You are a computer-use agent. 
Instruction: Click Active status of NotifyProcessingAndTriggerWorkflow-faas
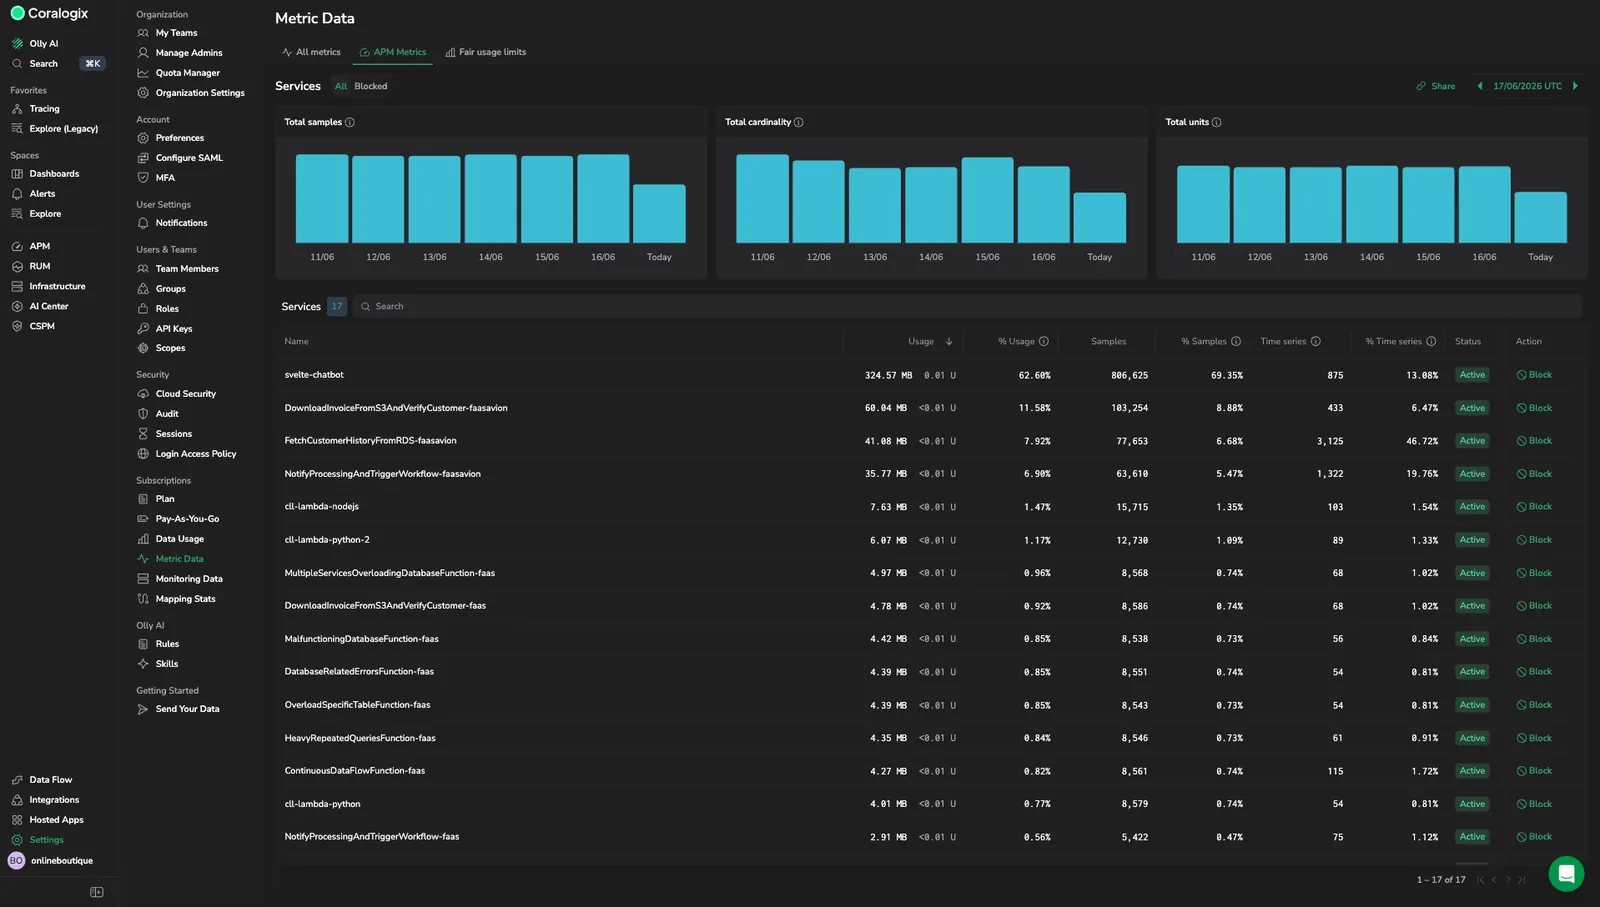(x=1472, y=836)
